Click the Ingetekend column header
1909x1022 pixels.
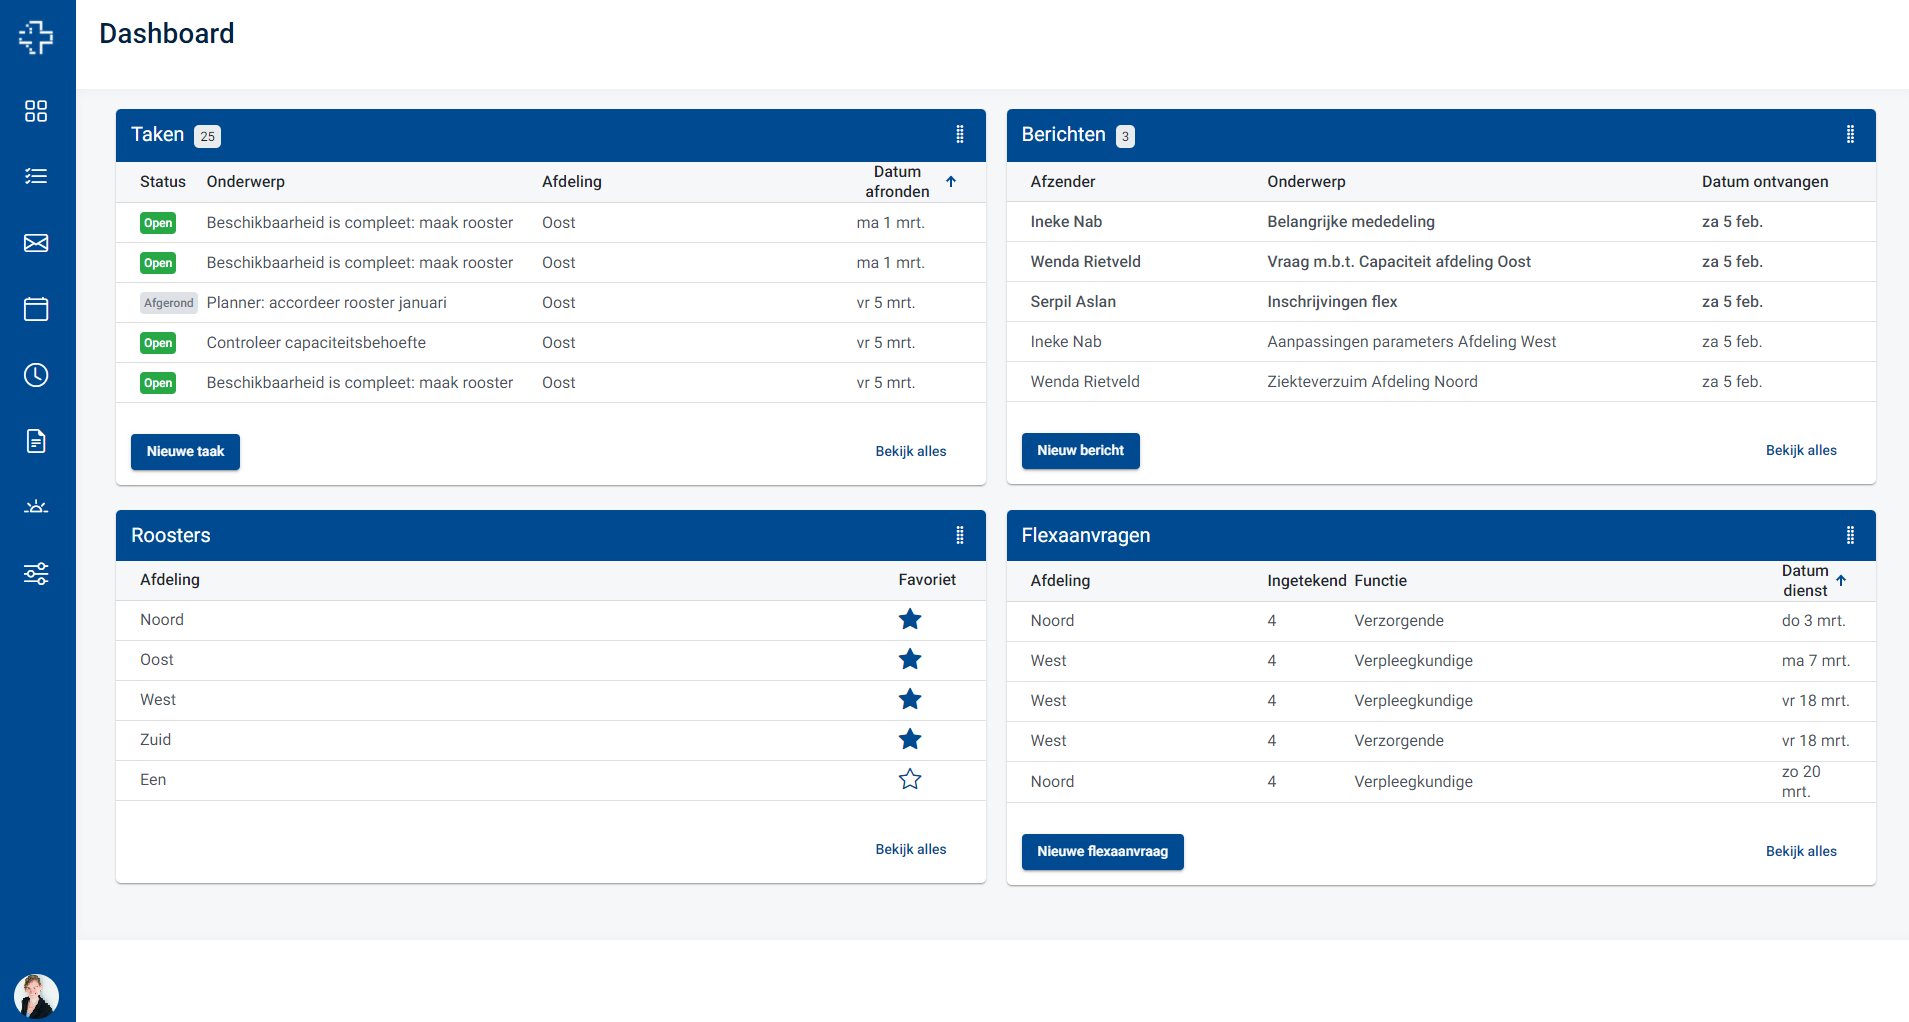click(1307, 581)
